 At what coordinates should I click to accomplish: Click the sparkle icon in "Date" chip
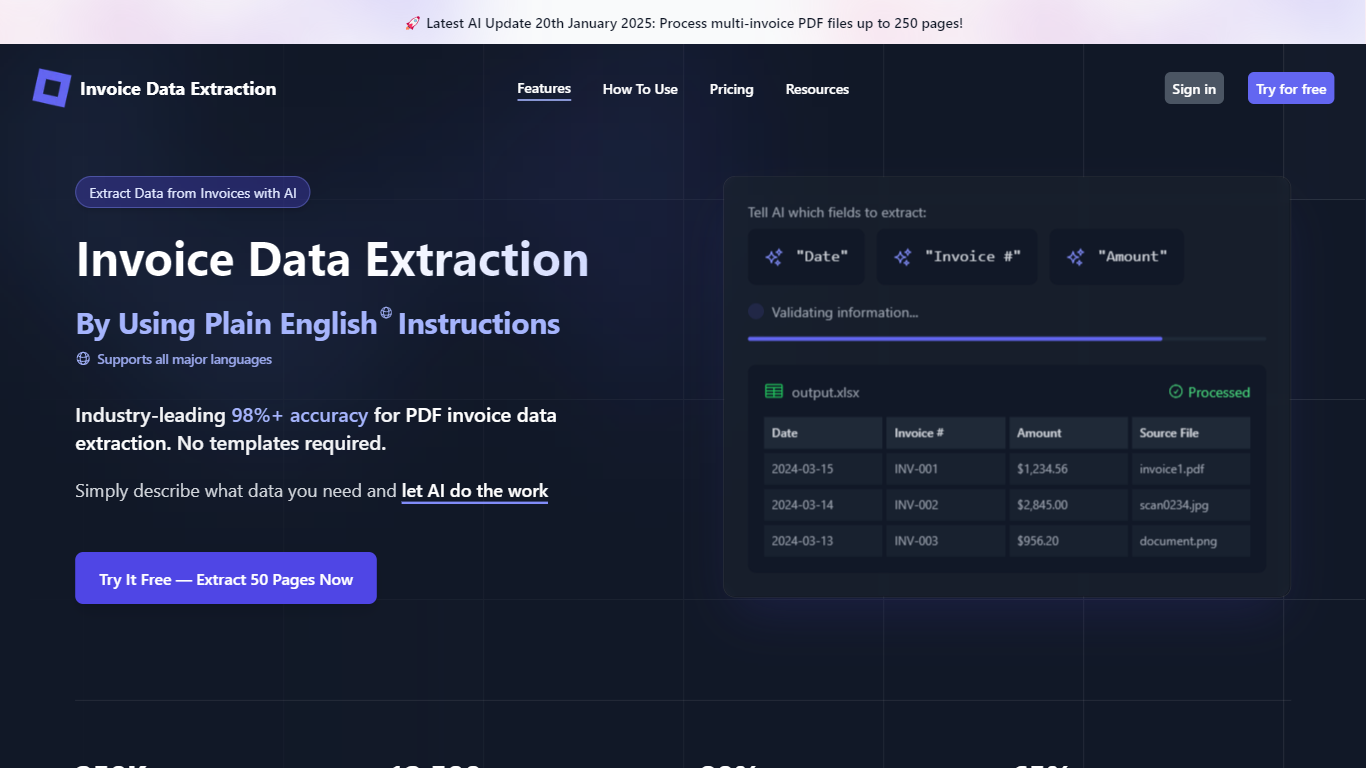click(x=774, y=257)
